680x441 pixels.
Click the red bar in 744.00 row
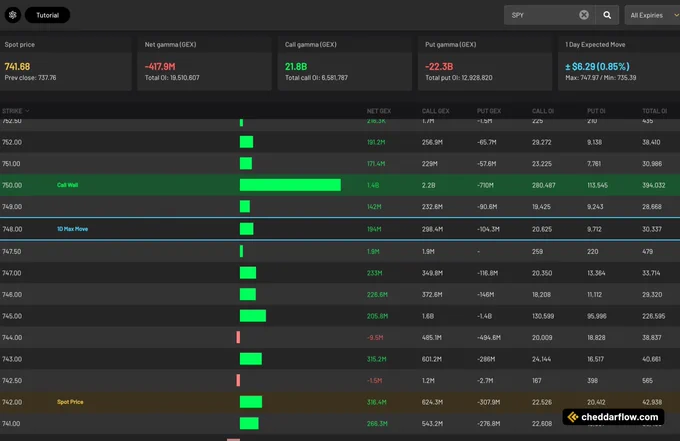point(238,337)
